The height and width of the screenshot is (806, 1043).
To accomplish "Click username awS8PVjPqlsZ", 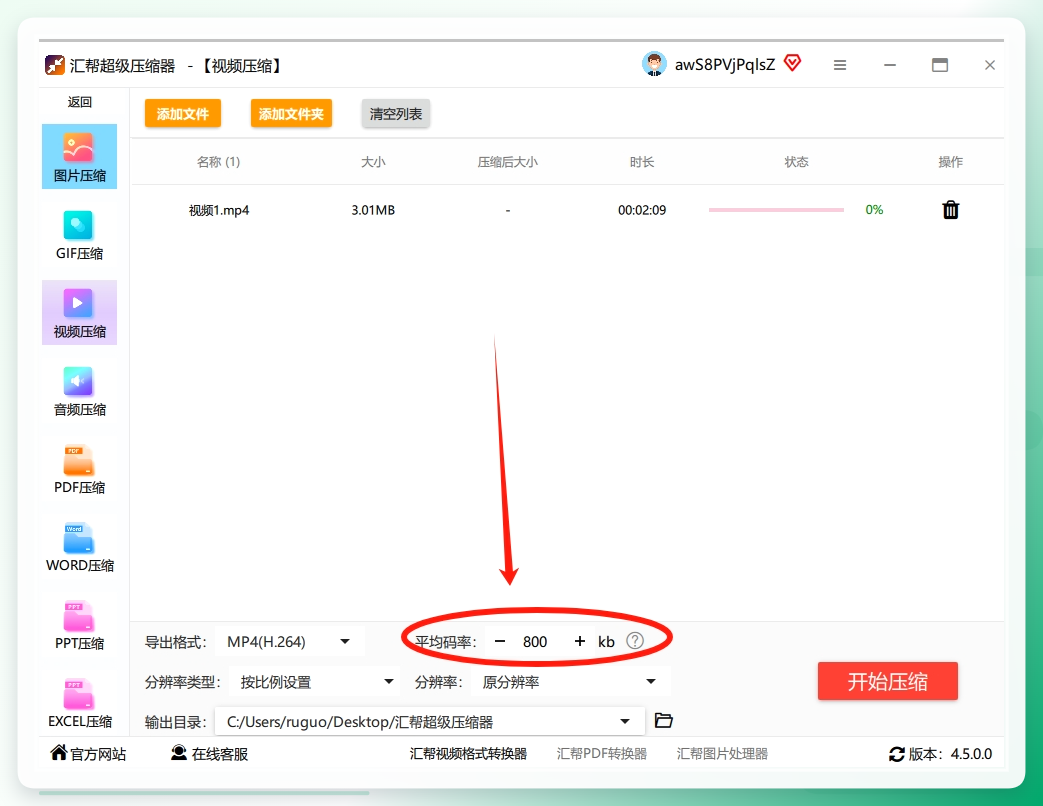I will 724,65.
